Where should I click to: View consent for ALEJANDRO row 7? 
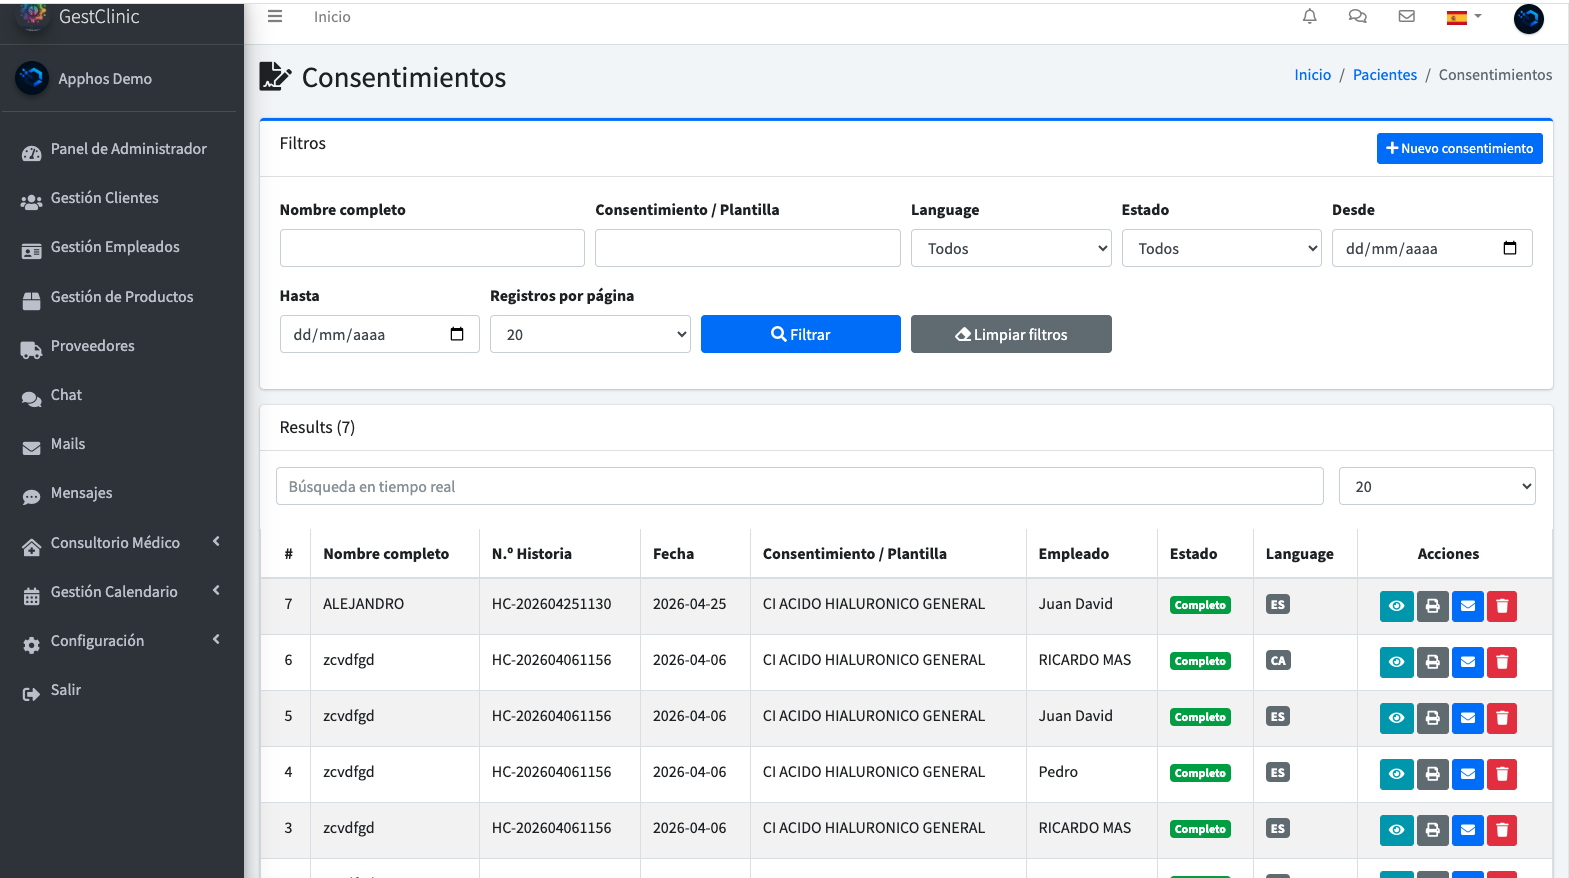1396,606
